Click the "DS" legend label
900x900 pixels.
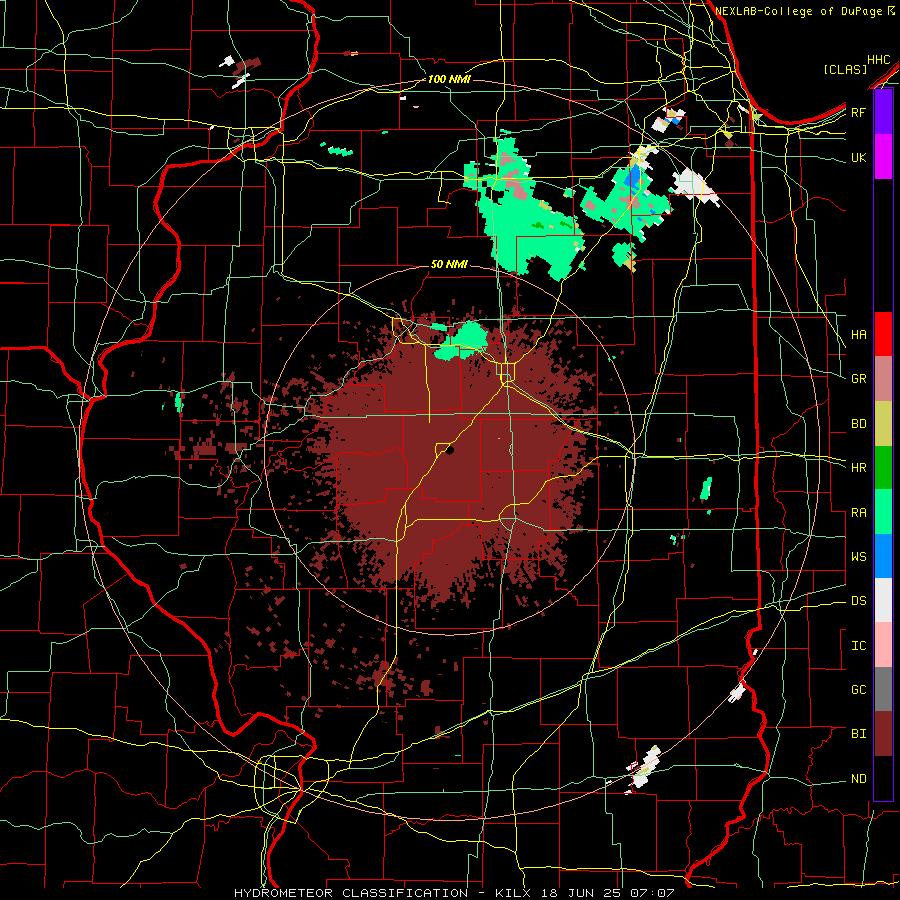pyautogui.click(x=859, y=601)
